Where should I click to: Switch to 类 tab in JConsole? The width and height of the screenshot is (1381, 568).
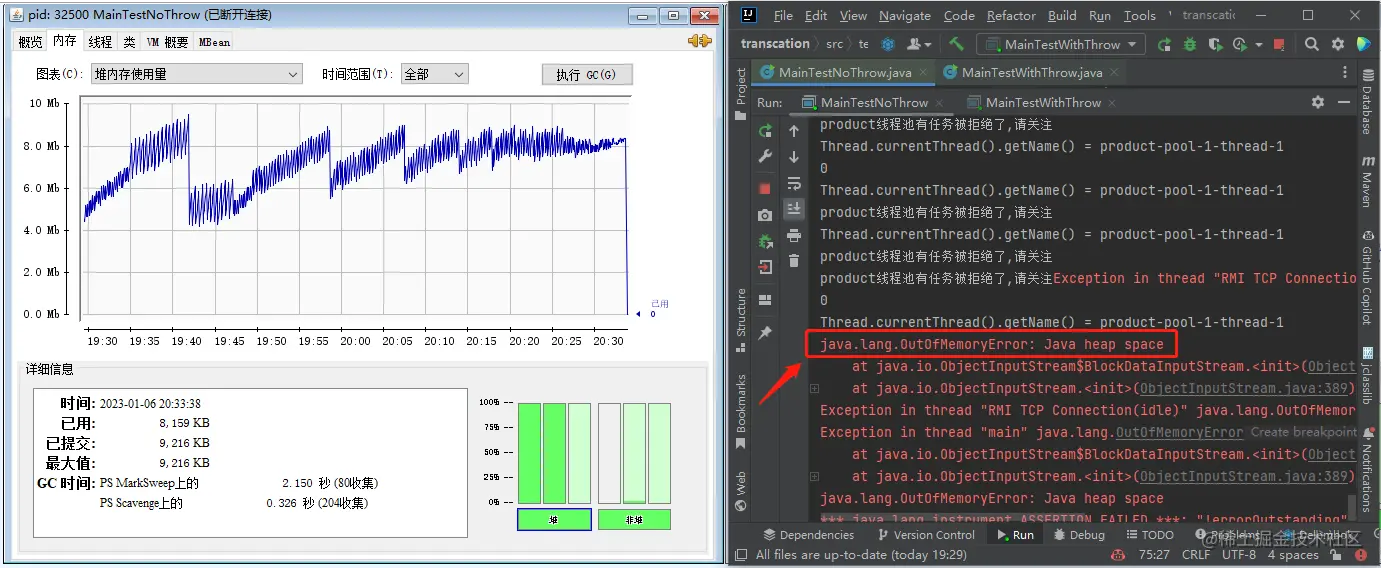point(129,42)
